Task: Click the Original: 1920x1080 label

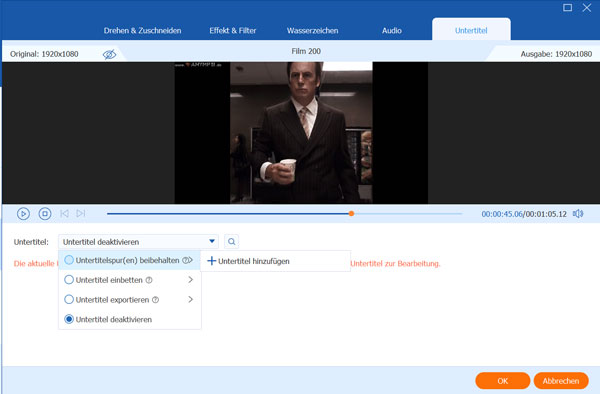Action: [x=44, y=54]
